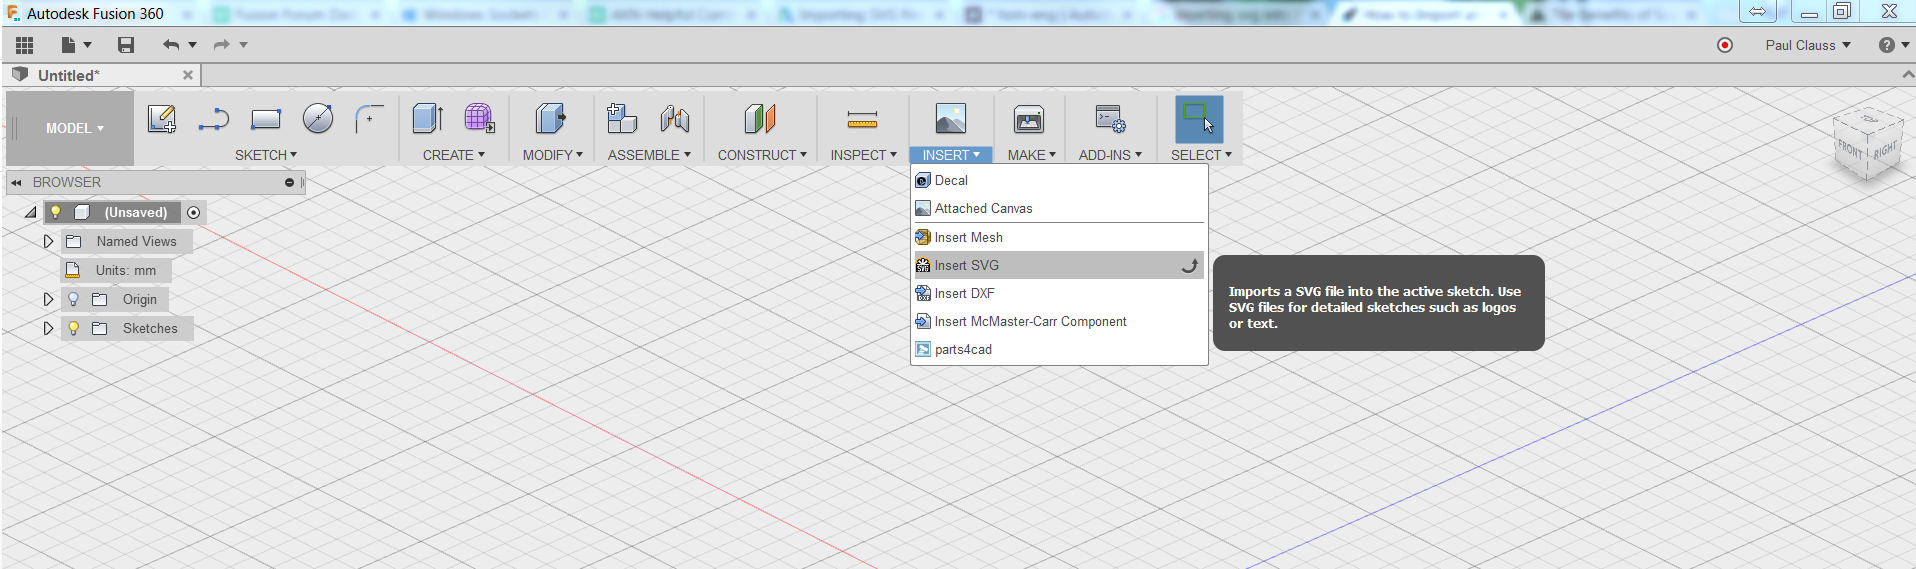This screenshot has width=1916, height=569.
Task: Open the INSPECT dropdown menu
Action: [x=863, y=155]
